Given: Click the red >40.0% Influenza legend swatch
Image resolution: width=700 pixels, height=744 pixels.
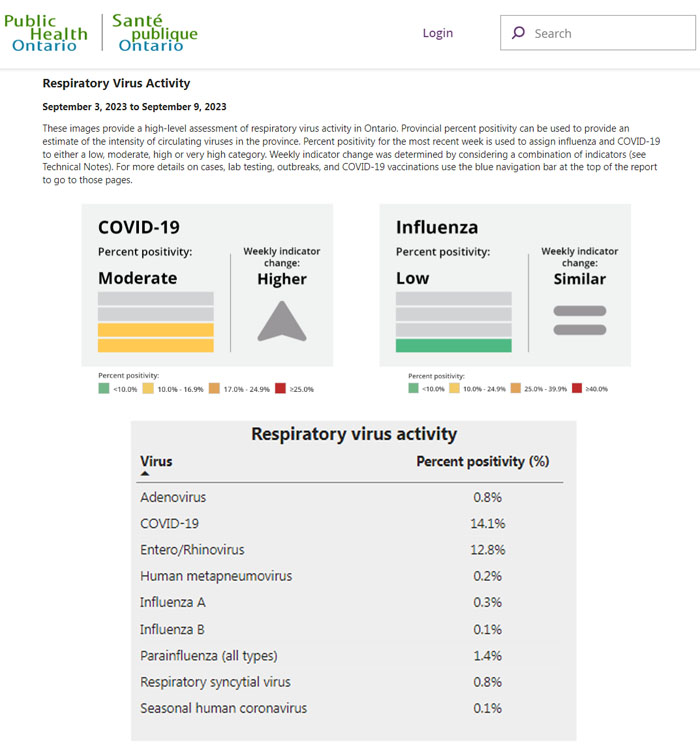Looking at the screenshot, I should click(577, 388).
